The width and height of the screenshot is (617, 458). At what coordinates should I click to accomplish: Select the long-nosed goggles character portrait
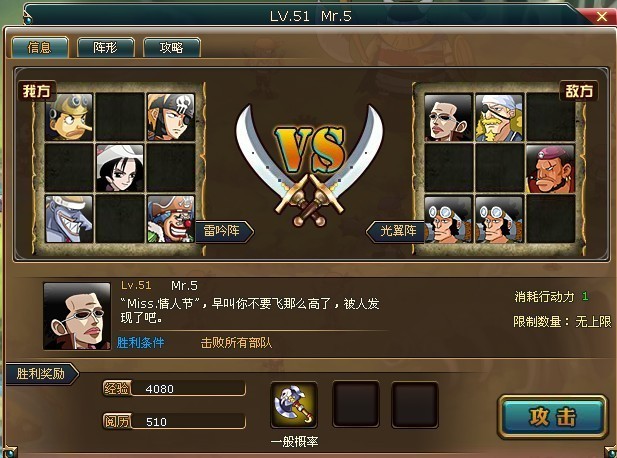pos(69,117)
